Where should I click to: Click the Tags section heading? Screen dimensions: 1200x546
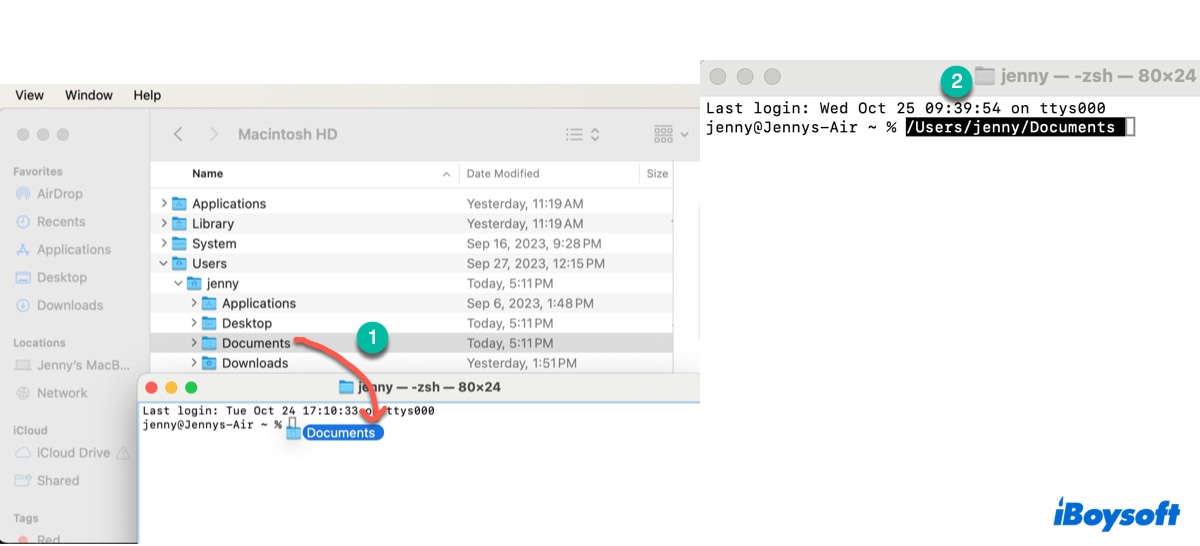[26, 518]
